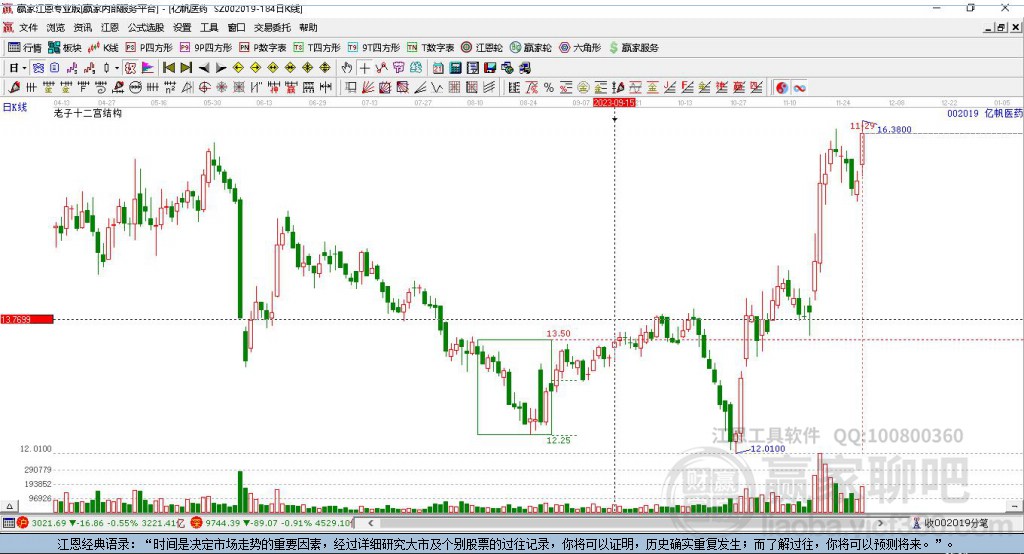
Task: Open the P四方形 tool
Action: tap(148, 48)
